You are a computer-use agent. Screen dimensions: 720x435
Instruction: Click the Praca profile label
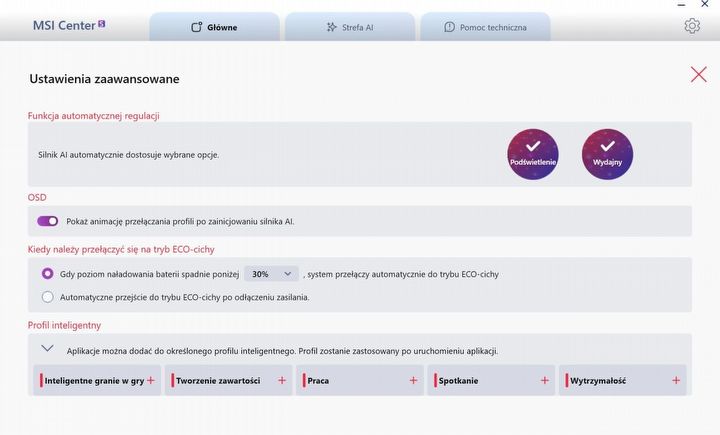click(x=319, y=381)
